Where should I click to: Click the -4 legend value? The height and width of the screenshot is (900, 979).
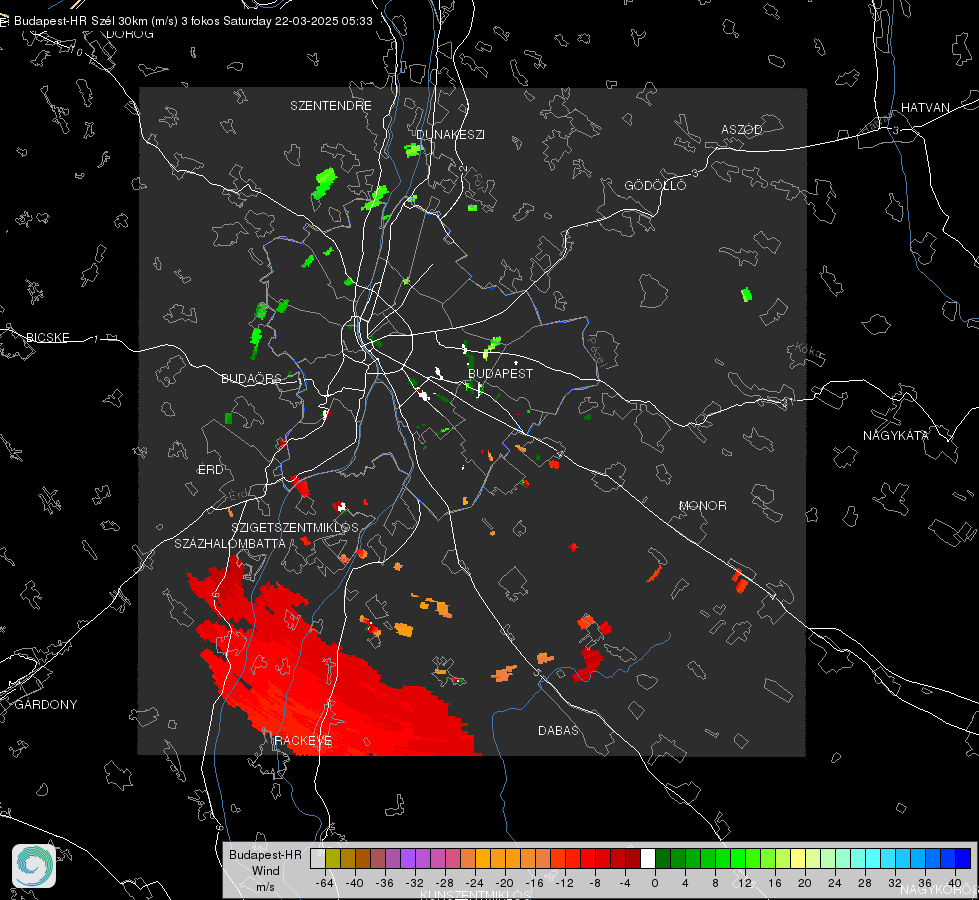point(625,883)
